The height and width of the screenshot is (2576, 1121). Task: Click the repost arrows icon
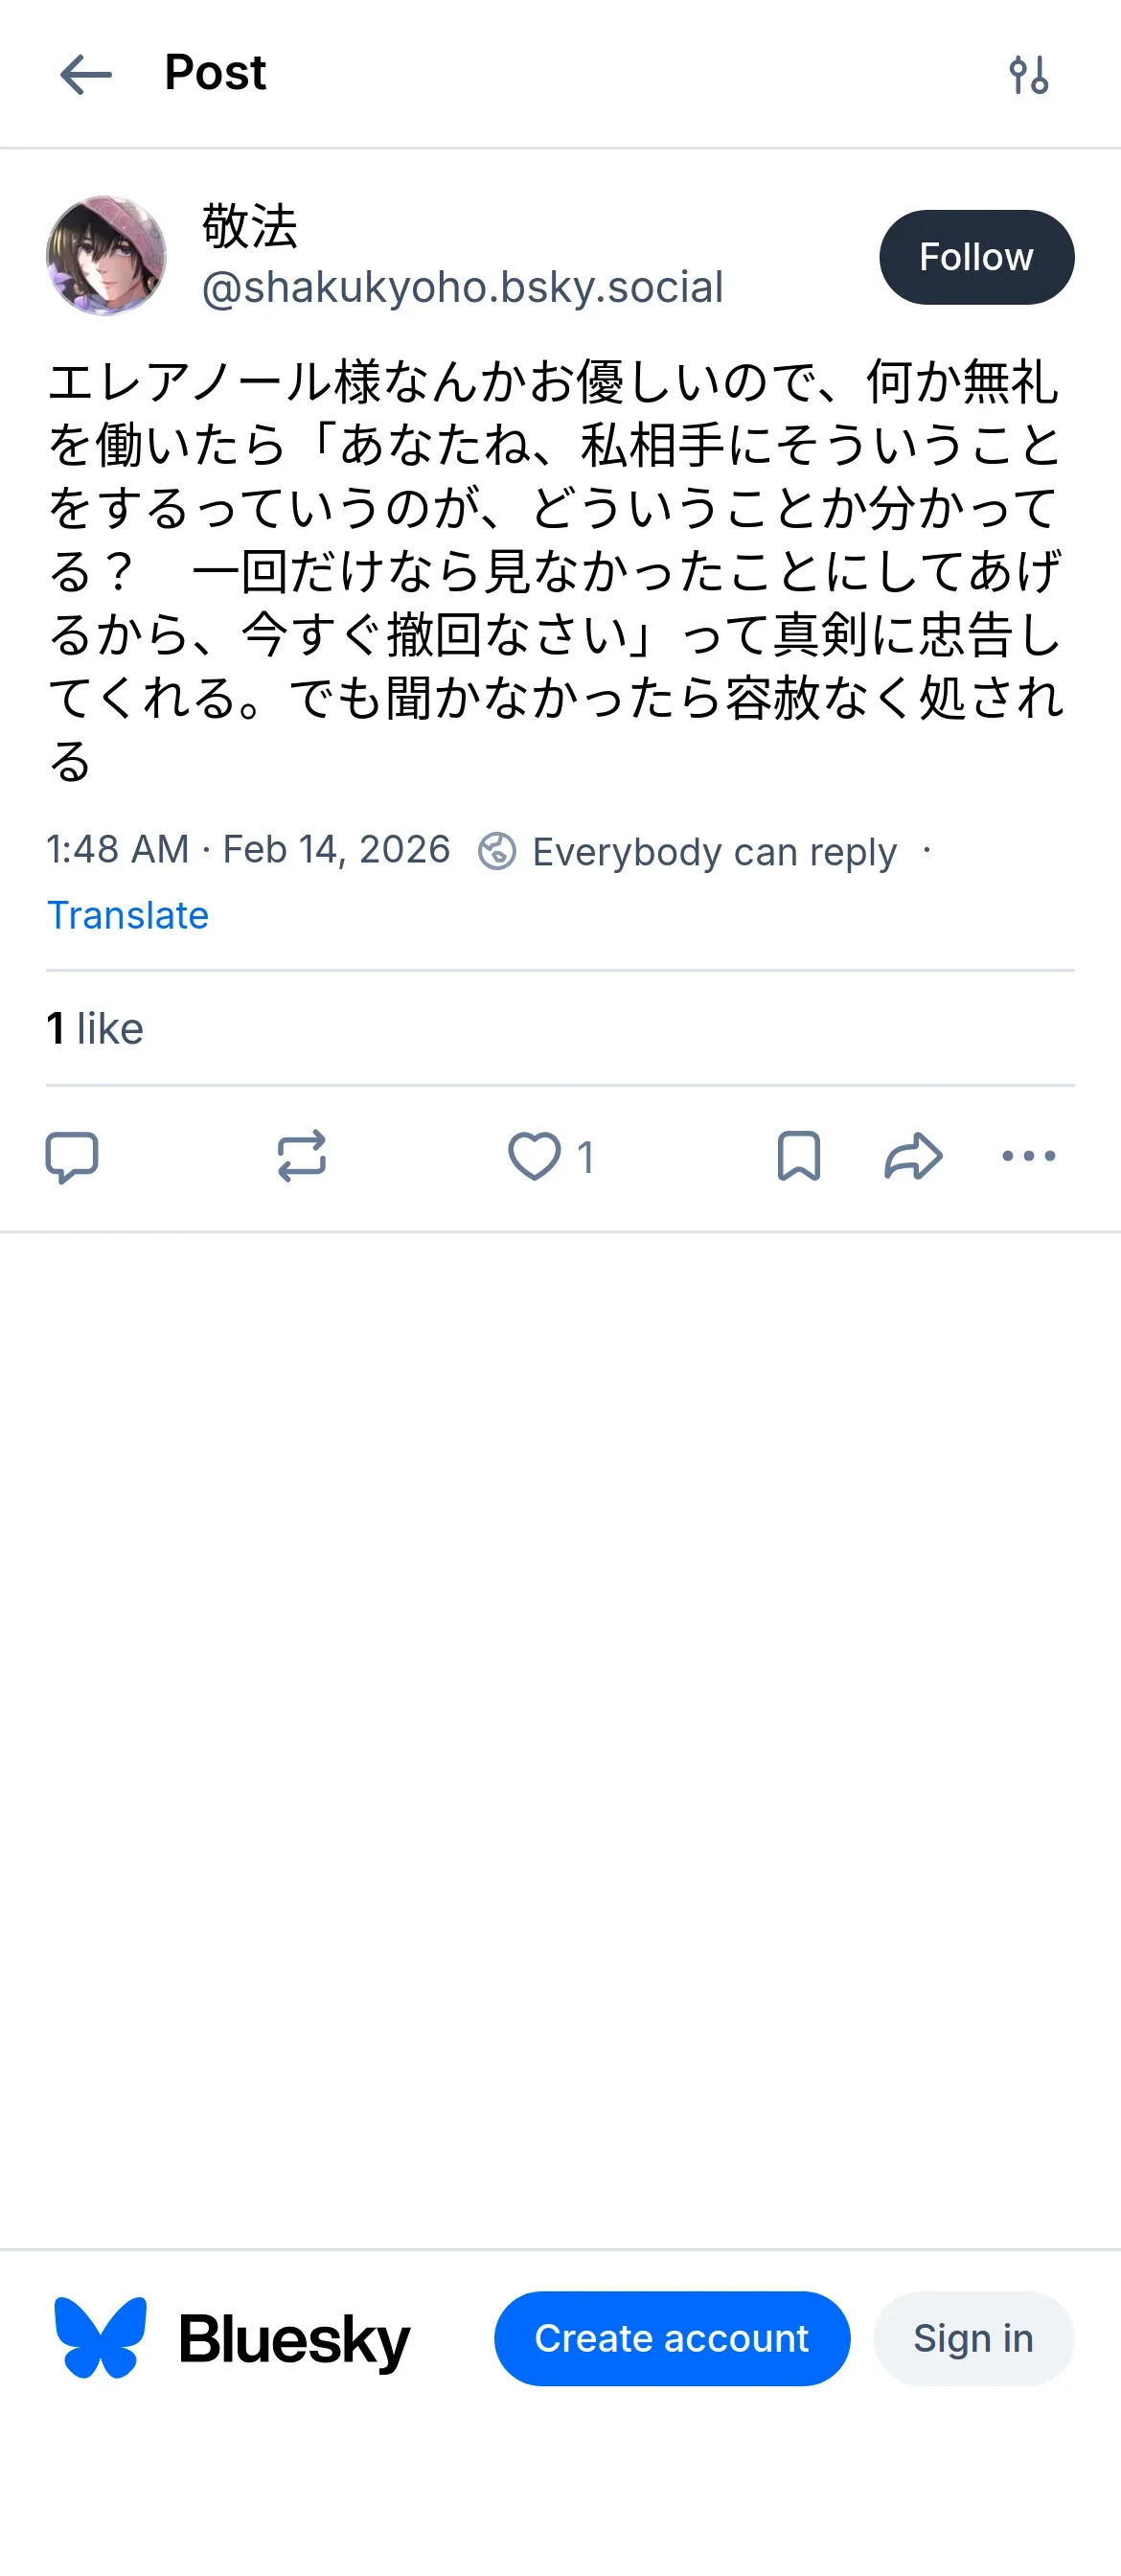301,1157
